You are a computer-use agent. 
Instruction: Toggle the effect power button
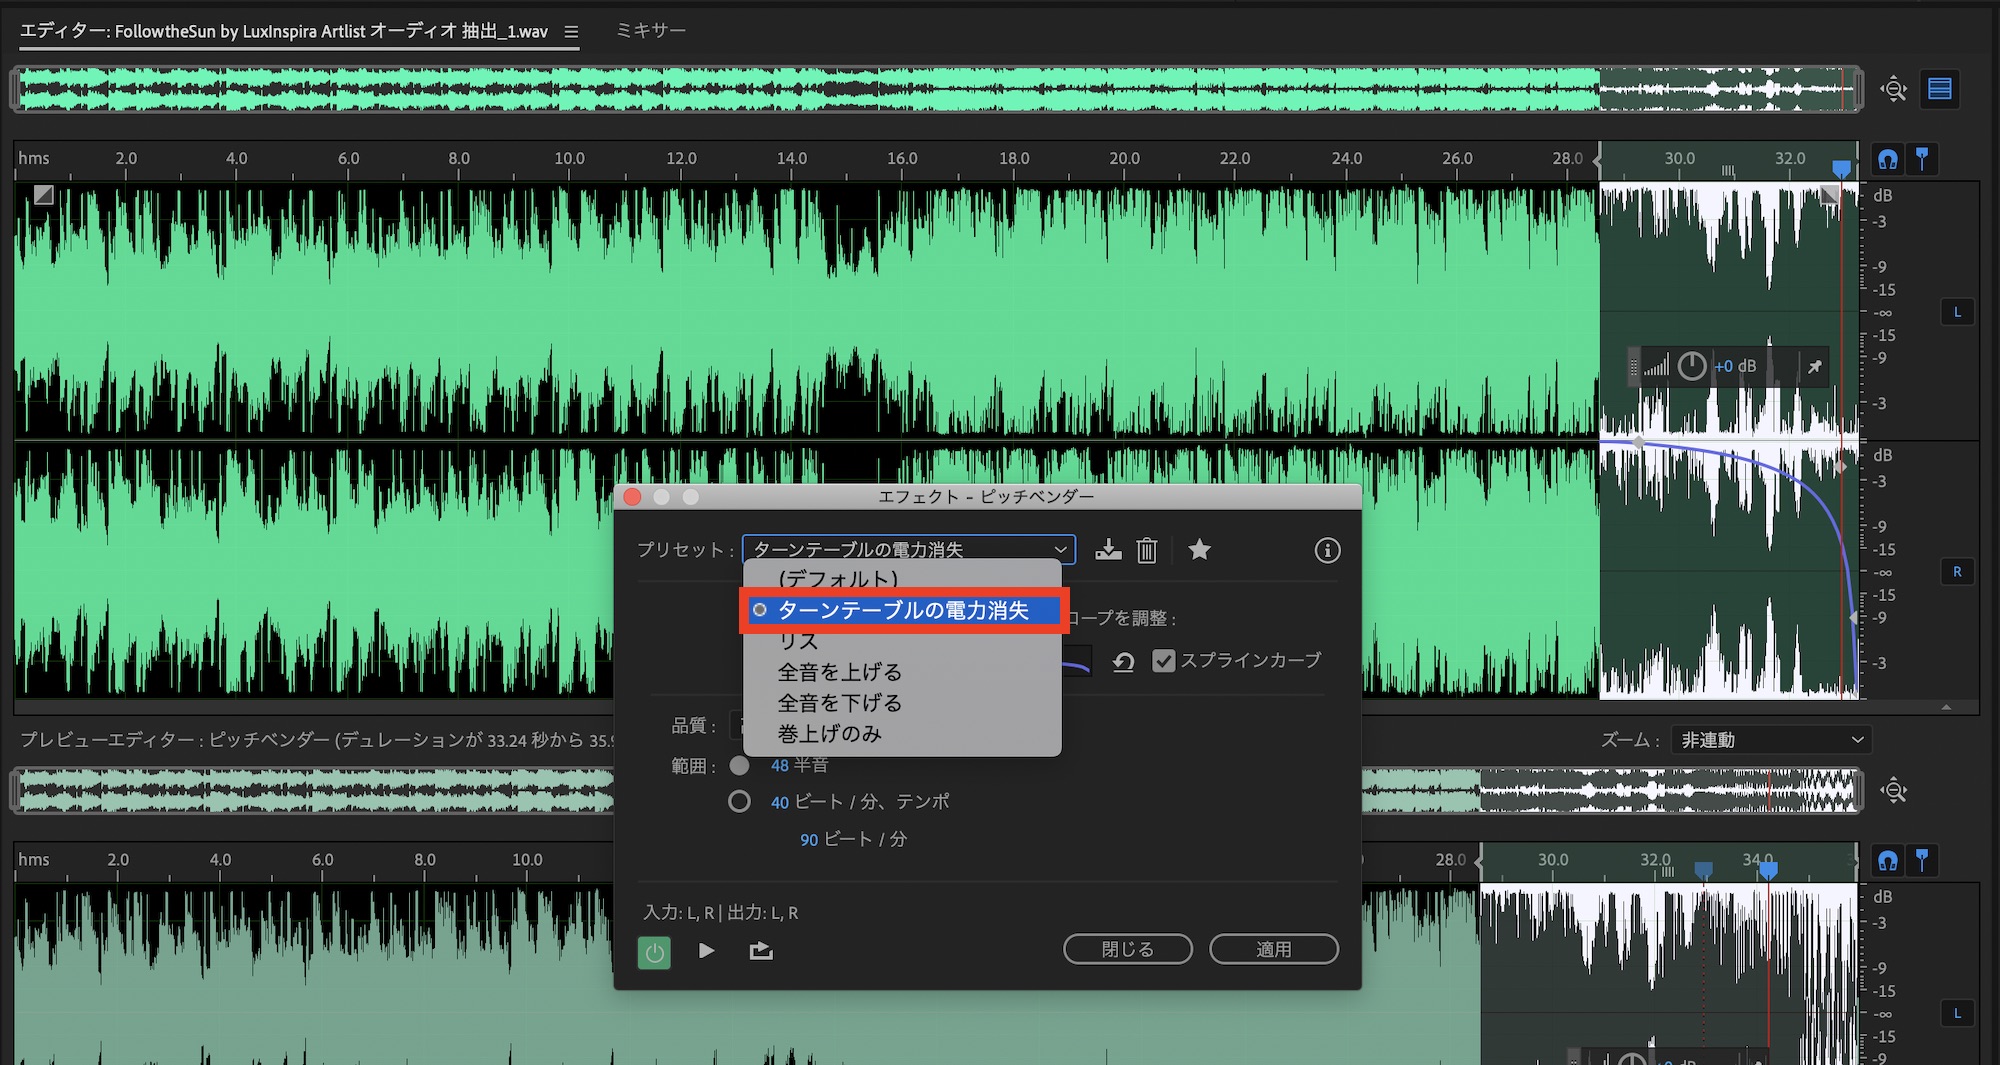pyautogui.click(x=654, y=952)
